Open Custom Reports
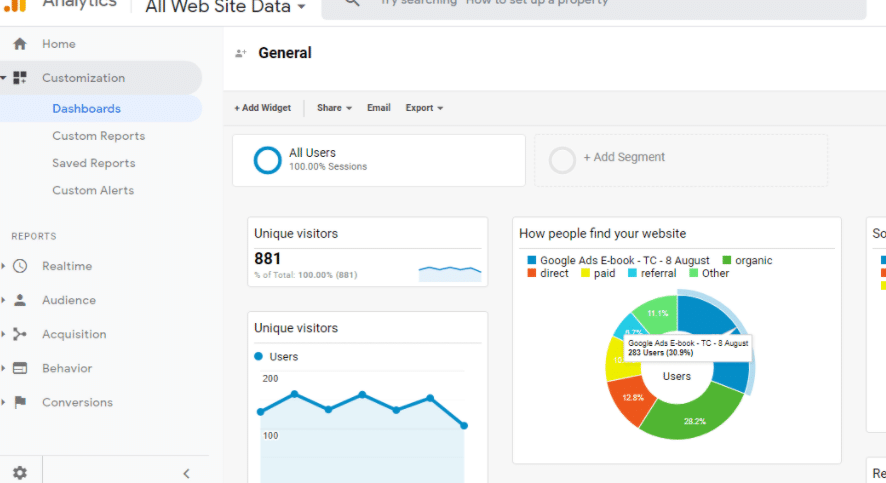 [99, 136]
